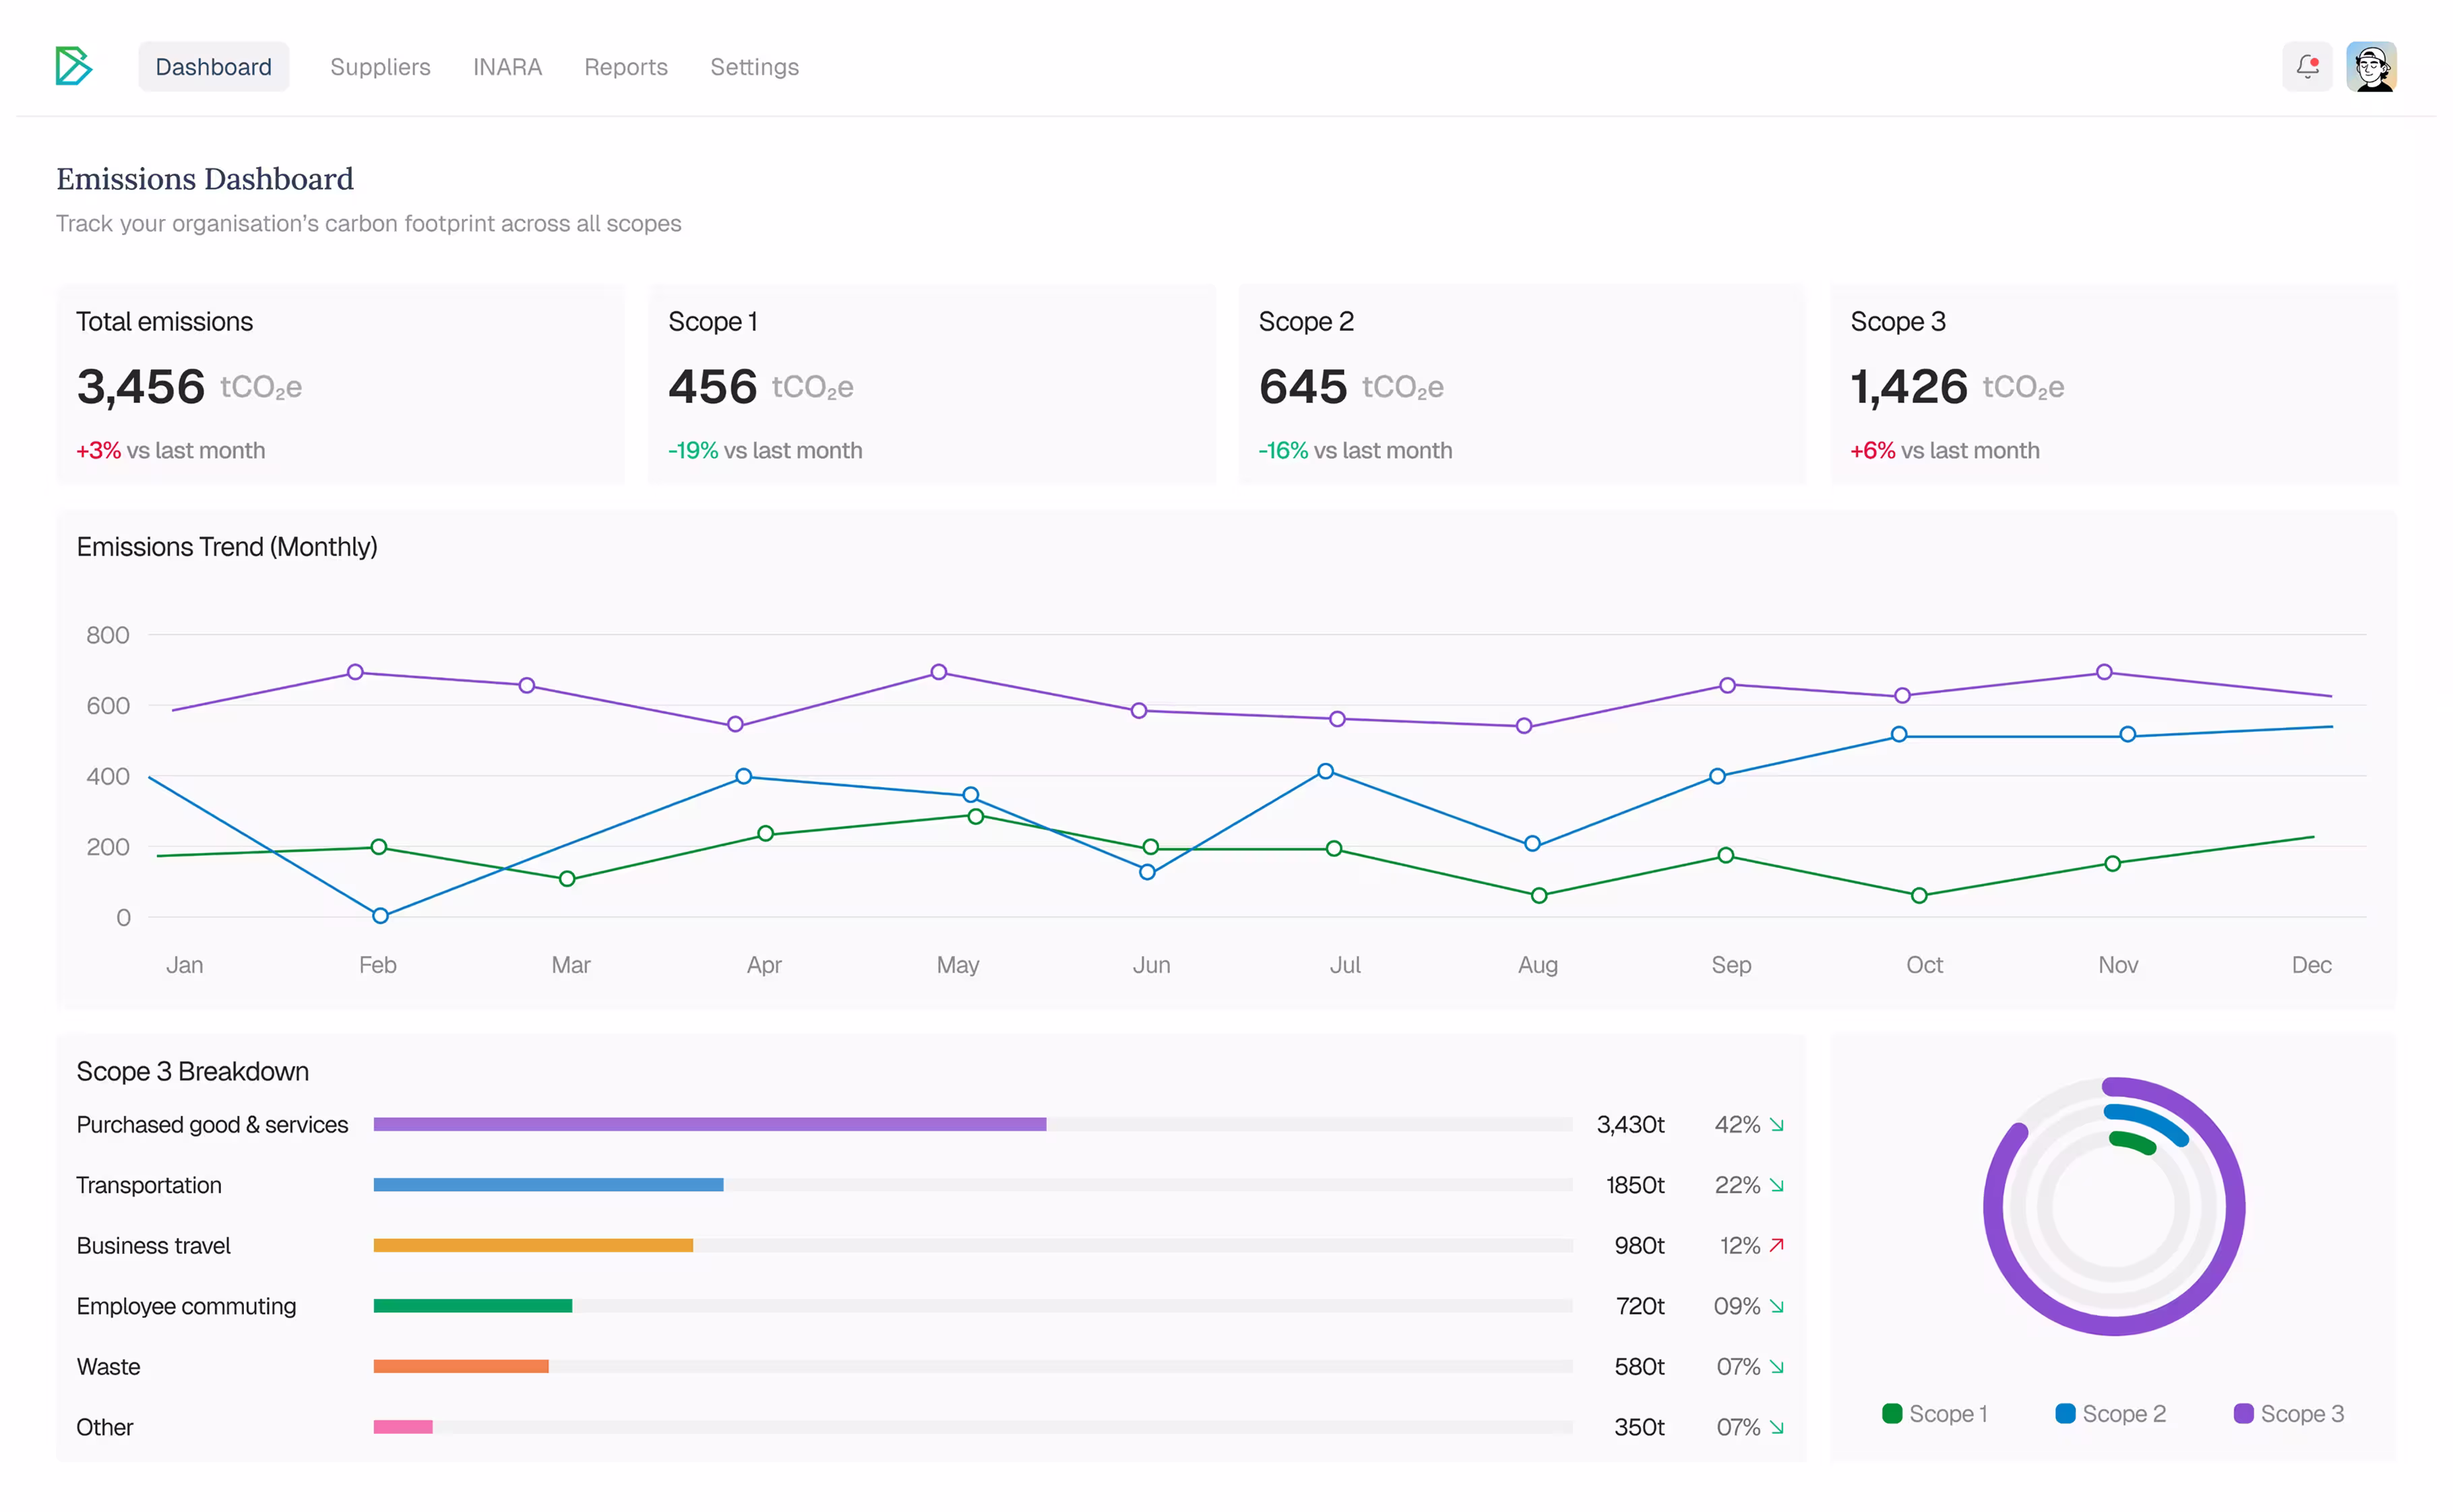Click the 'Sep' month axis label
2453x1512 pixels.
pos(1731,965)
